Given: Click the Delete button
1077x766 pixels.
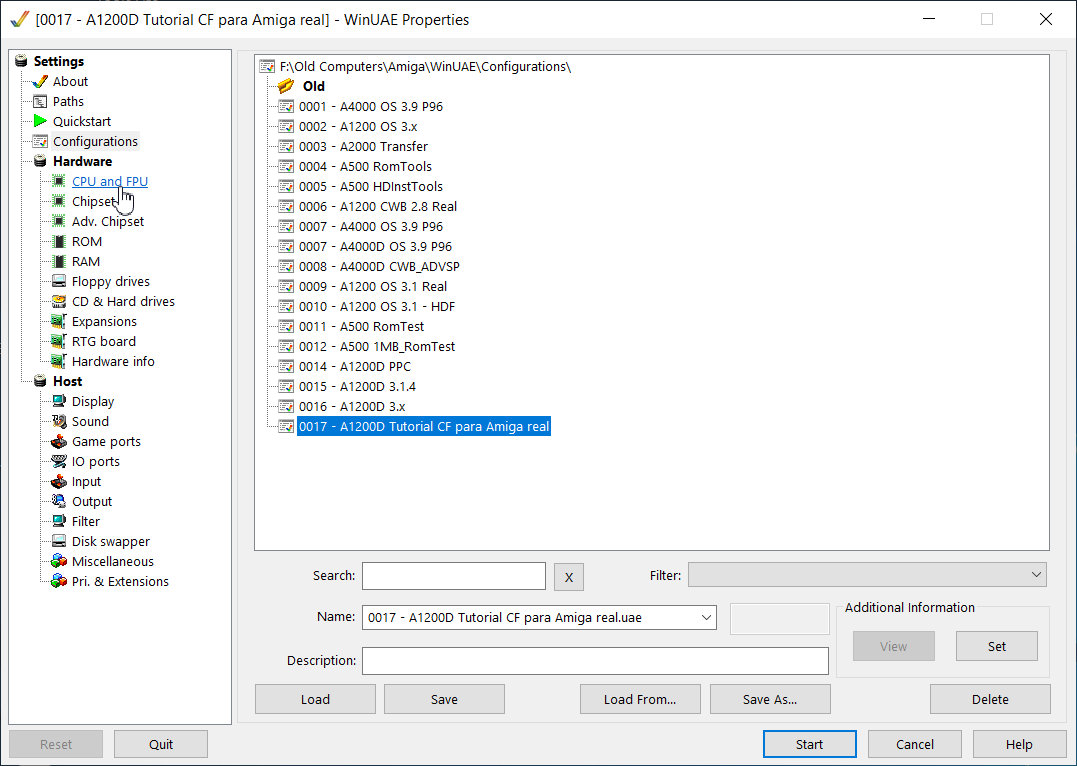Looking at the screenshot, I should tap(990, 699).
